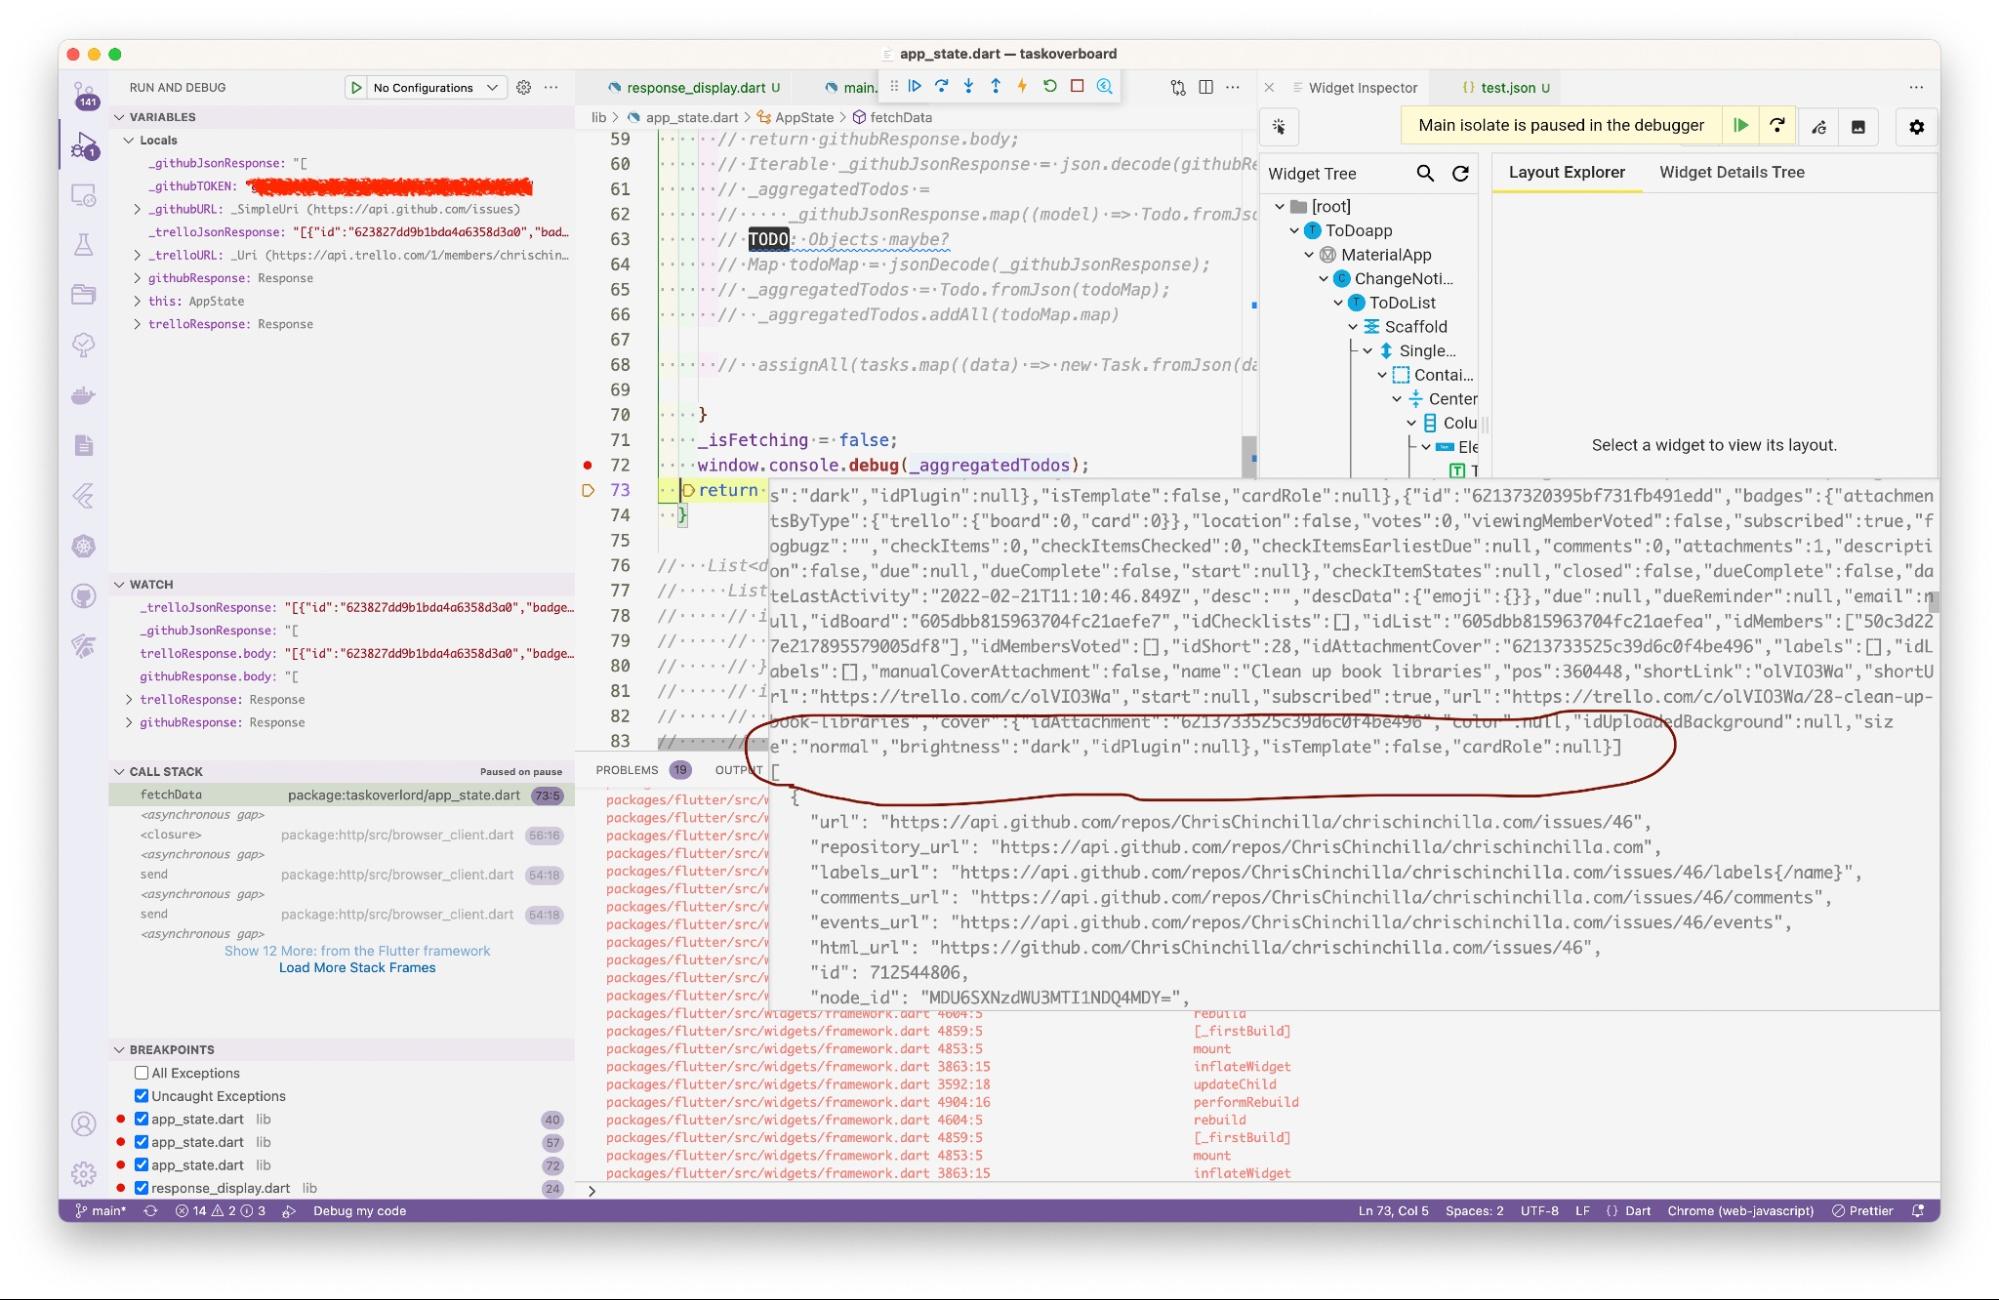
Task: Enable widget select mode in Widget Inspector
Action: click(x=1279, y=127)
